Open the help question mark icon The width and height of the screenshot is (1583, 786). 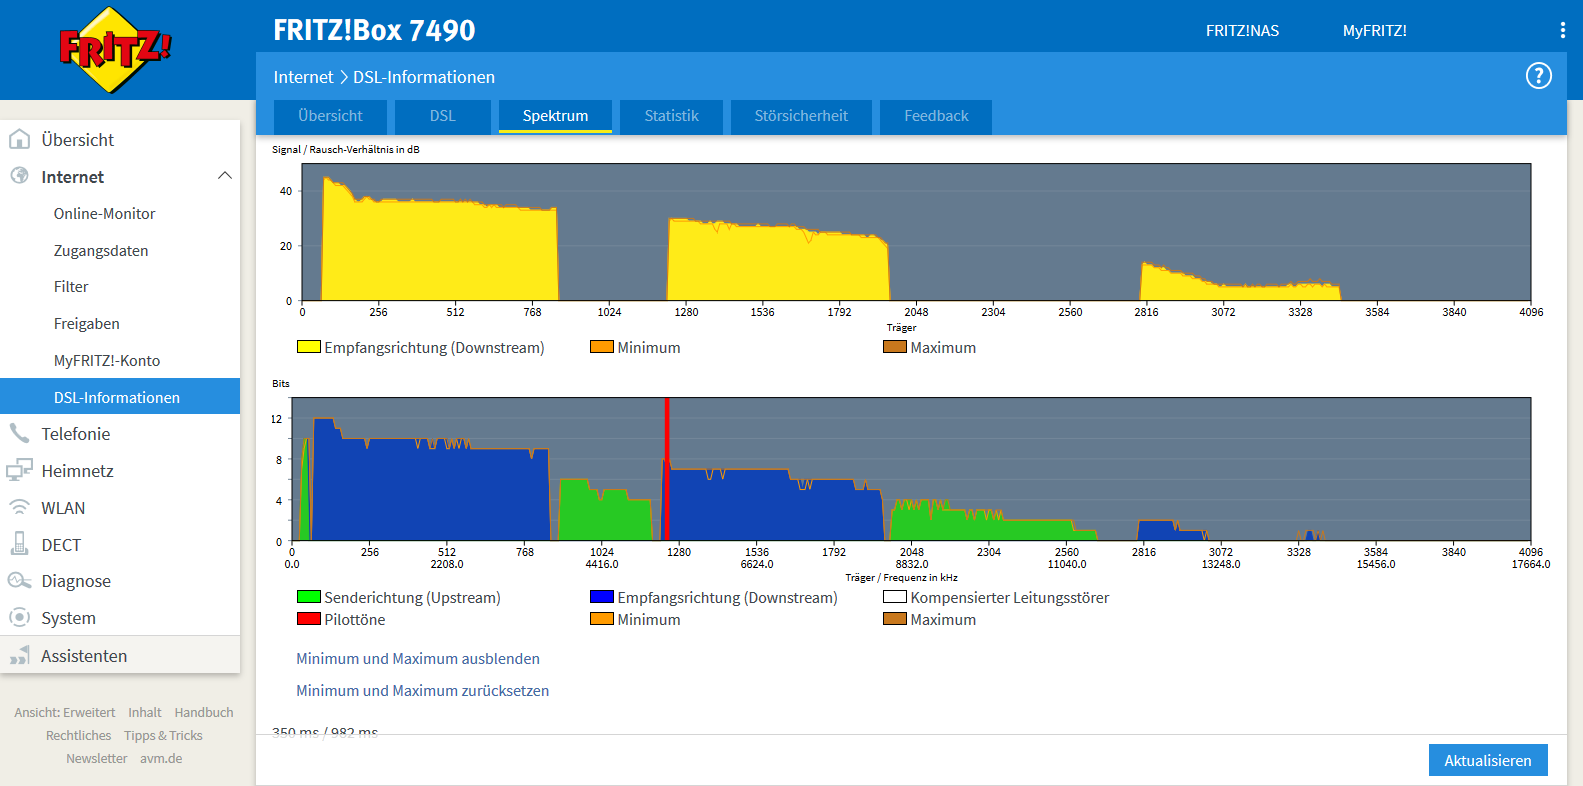click(1538, 76)
